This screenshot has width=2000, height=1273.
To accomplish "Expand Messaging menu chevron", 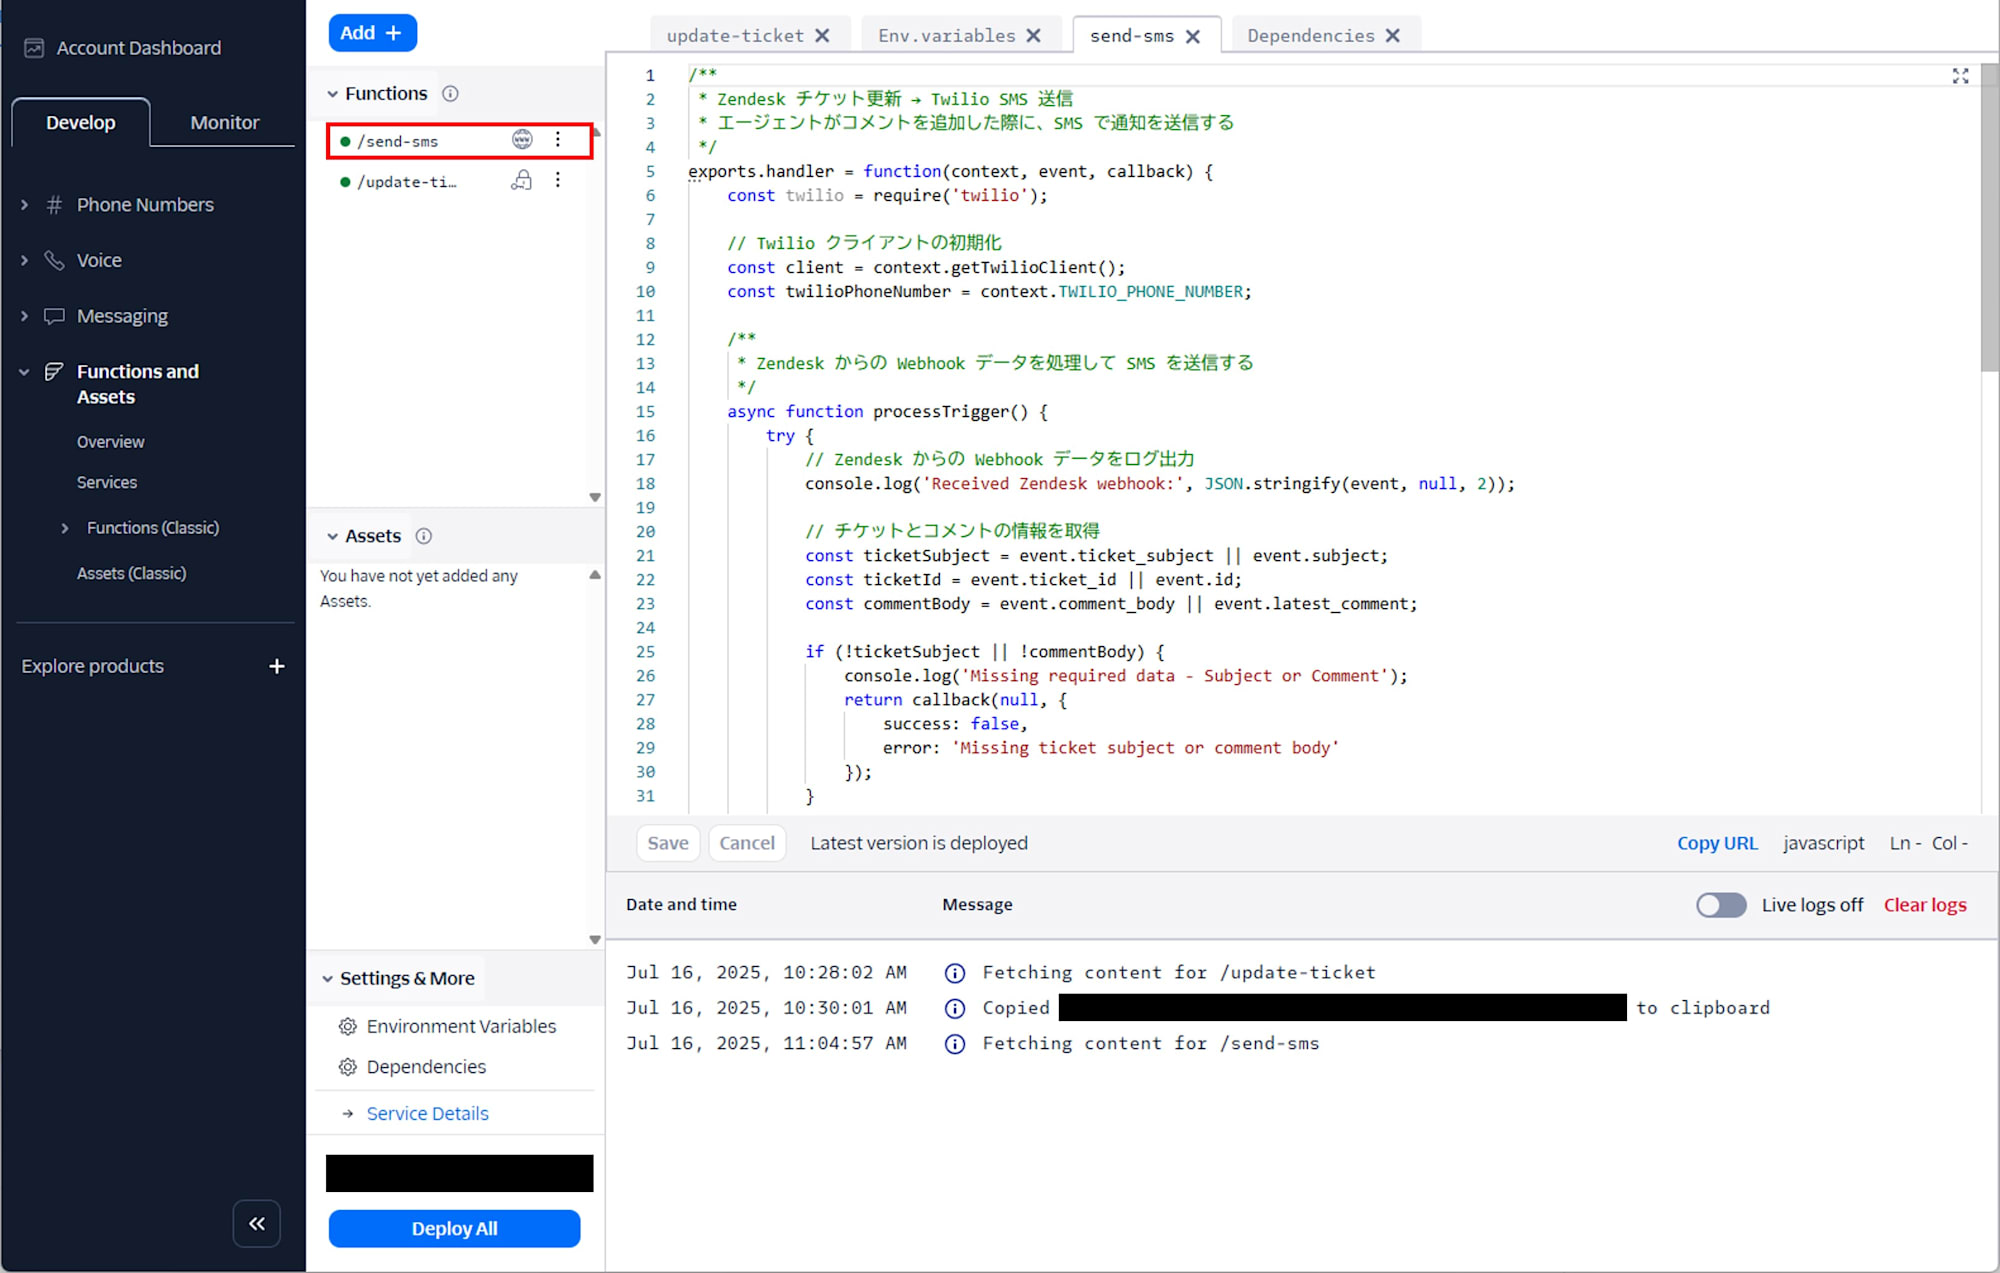I will 24,316.
